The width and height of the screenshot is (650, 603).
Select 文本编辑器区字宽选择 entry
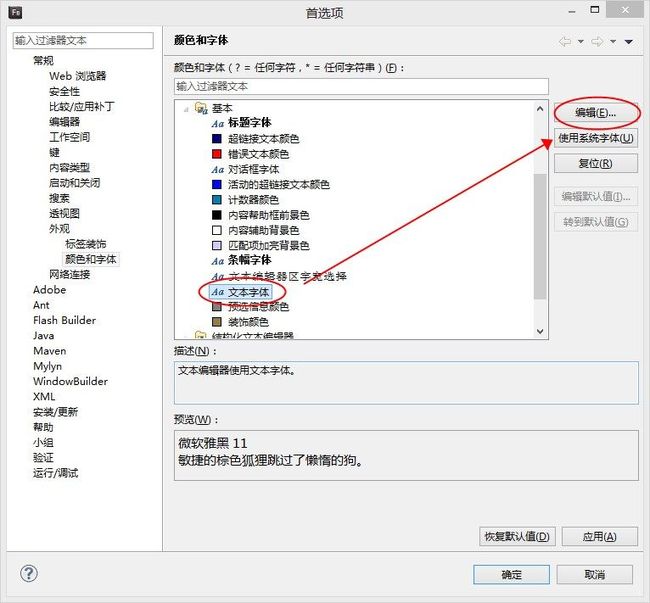point(287,276)
